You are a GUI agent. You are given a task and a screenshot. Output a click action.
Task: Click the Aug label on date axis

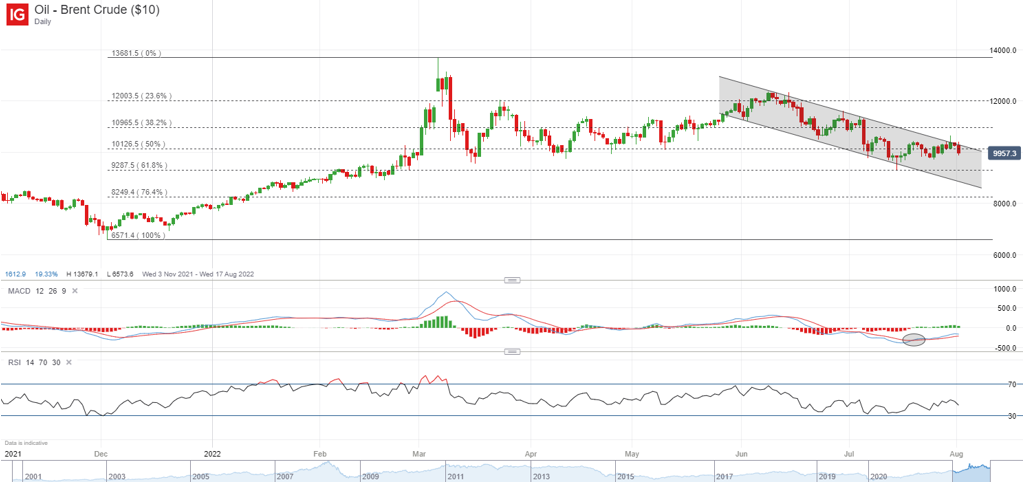pyautogui.click(x=957, y=453)
